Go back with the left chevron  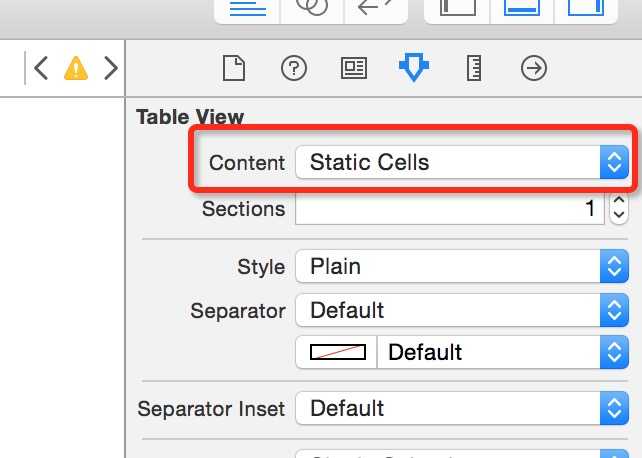[41, 68]
